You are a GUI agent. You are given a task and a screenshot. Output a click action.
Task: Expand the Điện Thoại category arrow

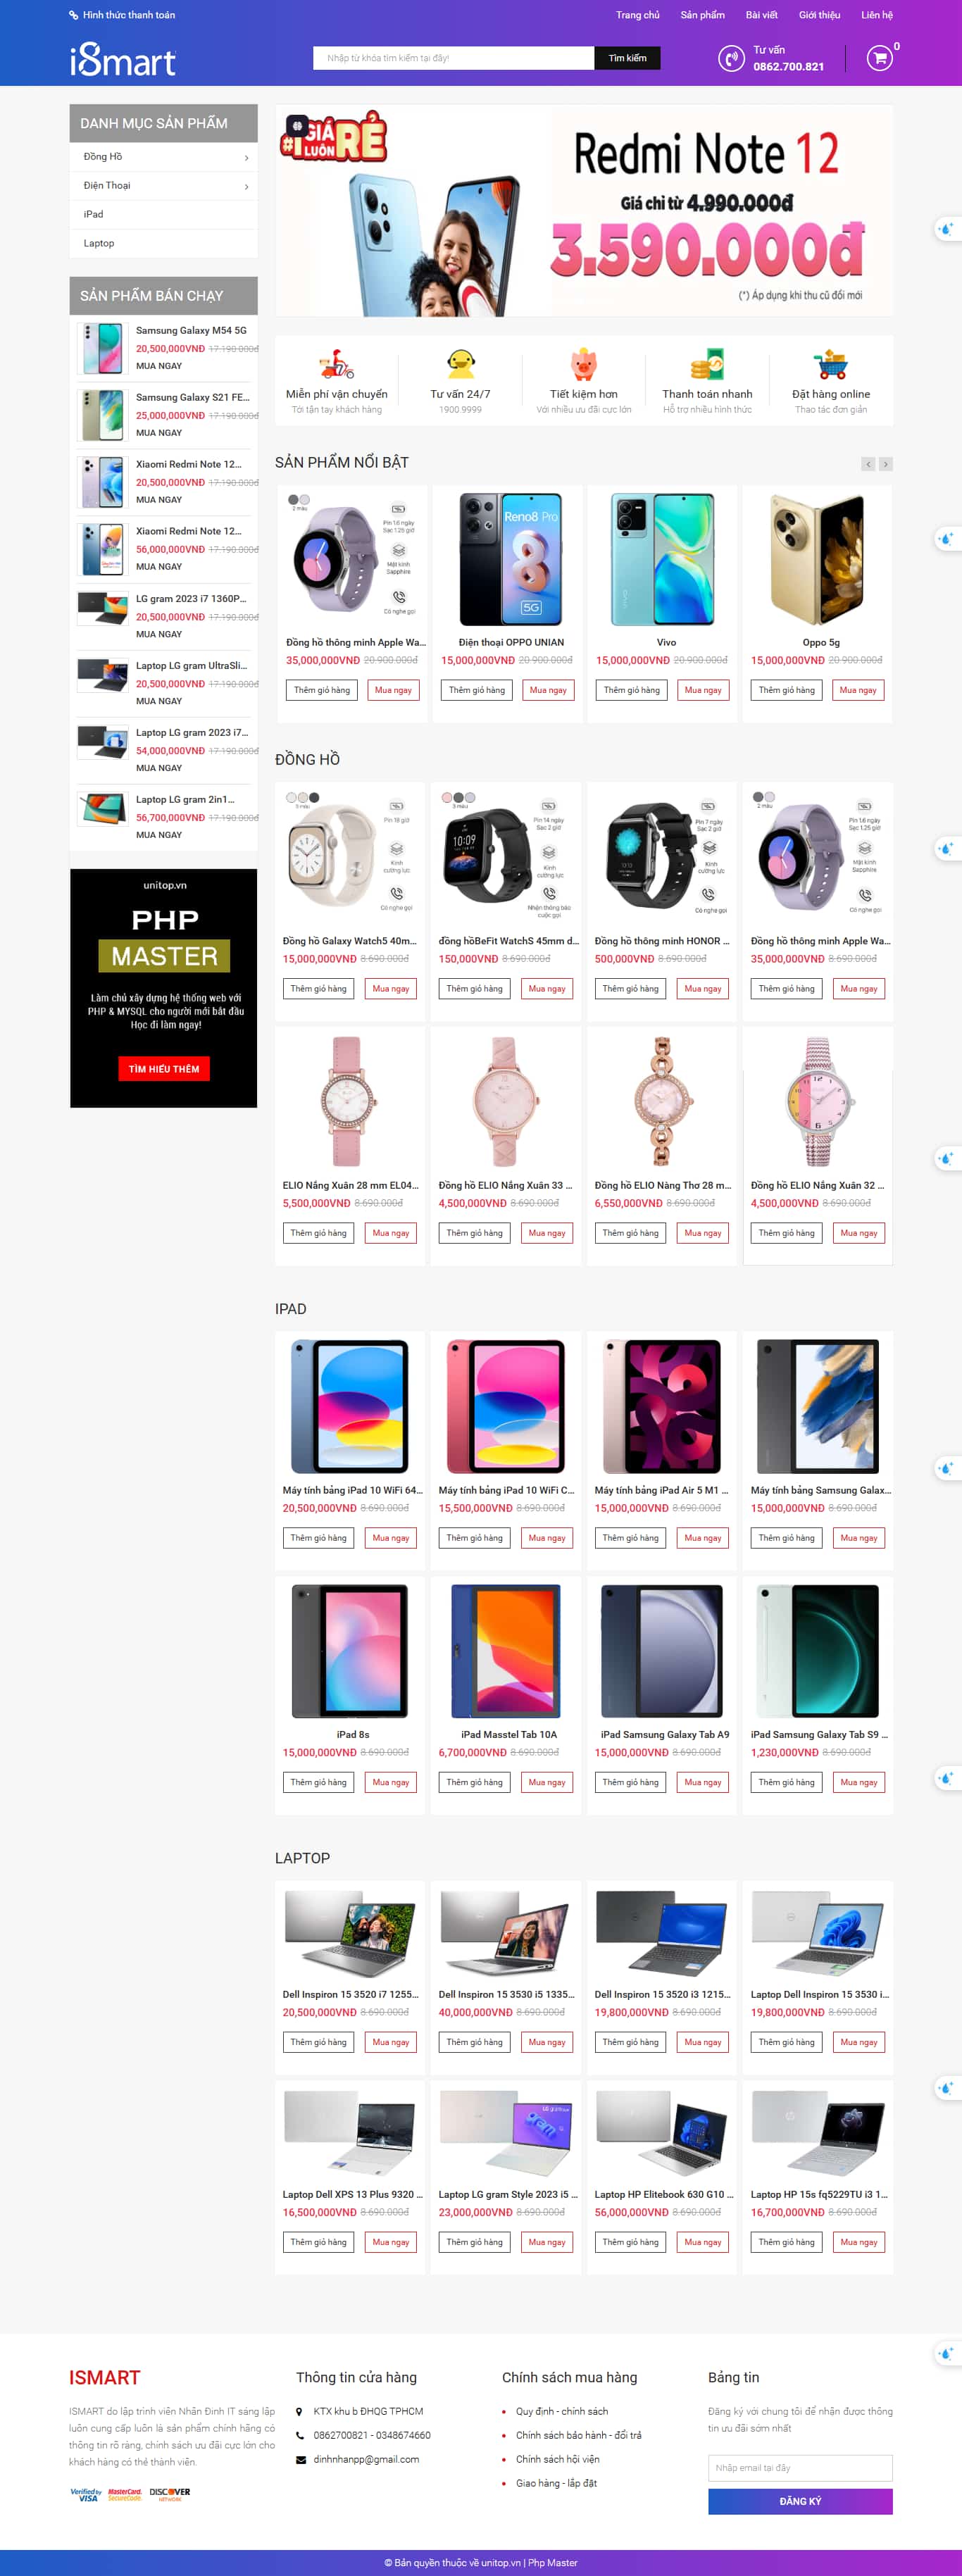pos(246,187)
